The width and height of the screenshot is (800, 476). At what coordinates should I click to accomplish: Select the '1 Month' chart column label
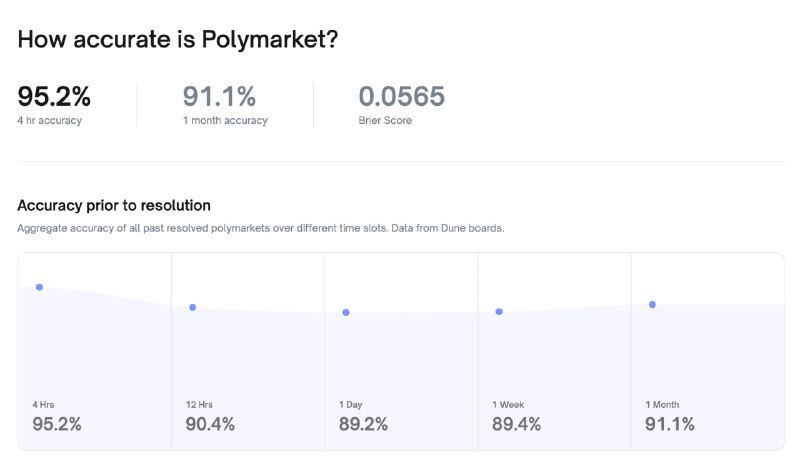(x=662, y=404)
